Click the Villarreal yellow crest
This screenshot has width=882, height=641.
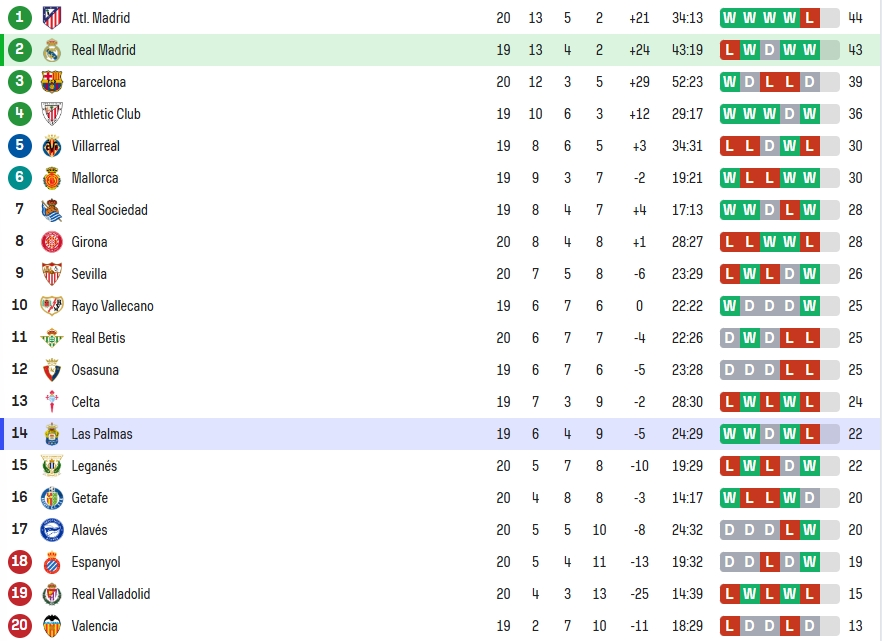(52, 146)
